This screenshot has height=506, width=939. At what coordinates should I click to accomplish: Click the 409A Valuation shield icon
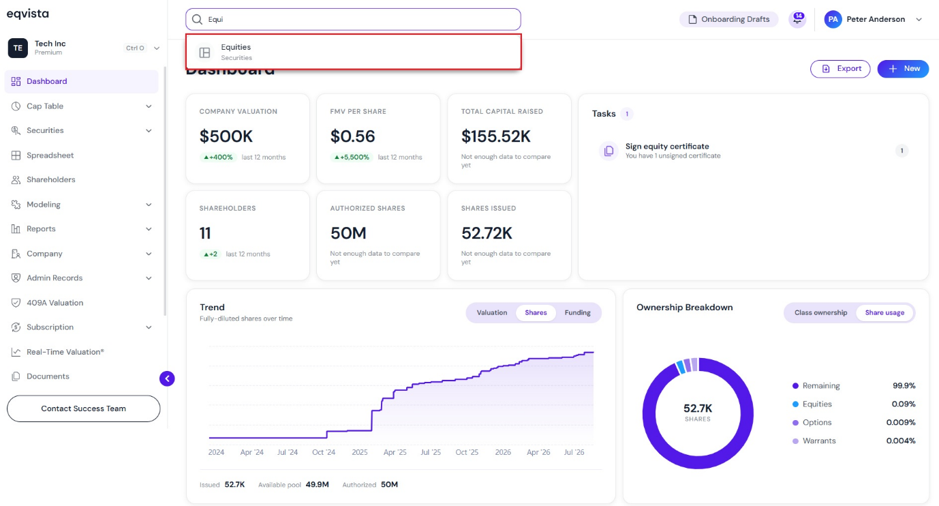[16, 302]
